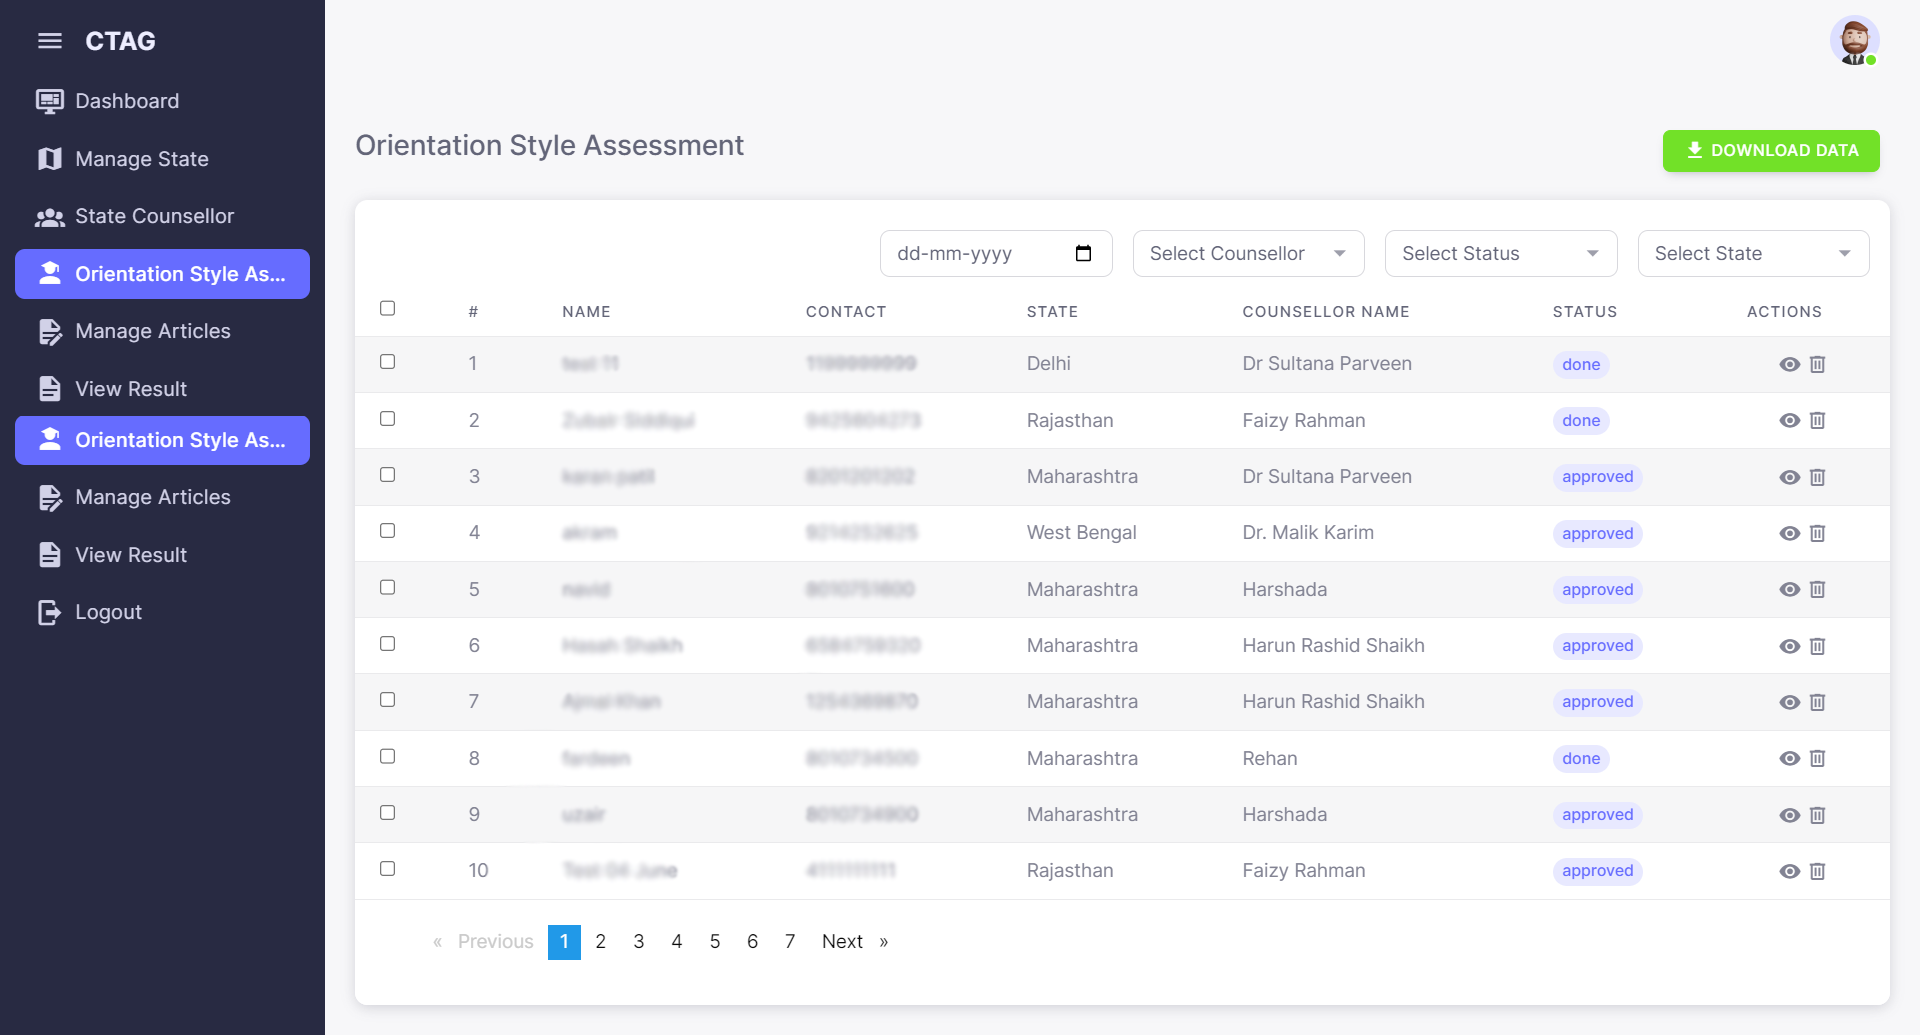View details of row 2 entry
The image size is (1920, 1035).
(1790, 421)
